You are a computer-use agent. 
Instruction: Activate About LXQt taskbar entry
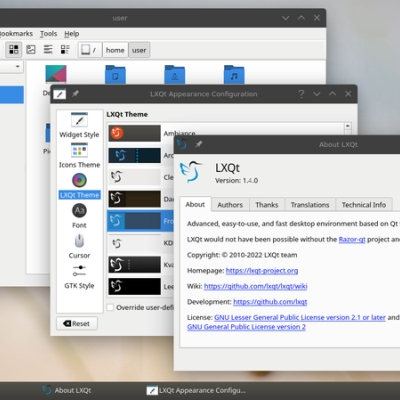[x=67, y=390]
